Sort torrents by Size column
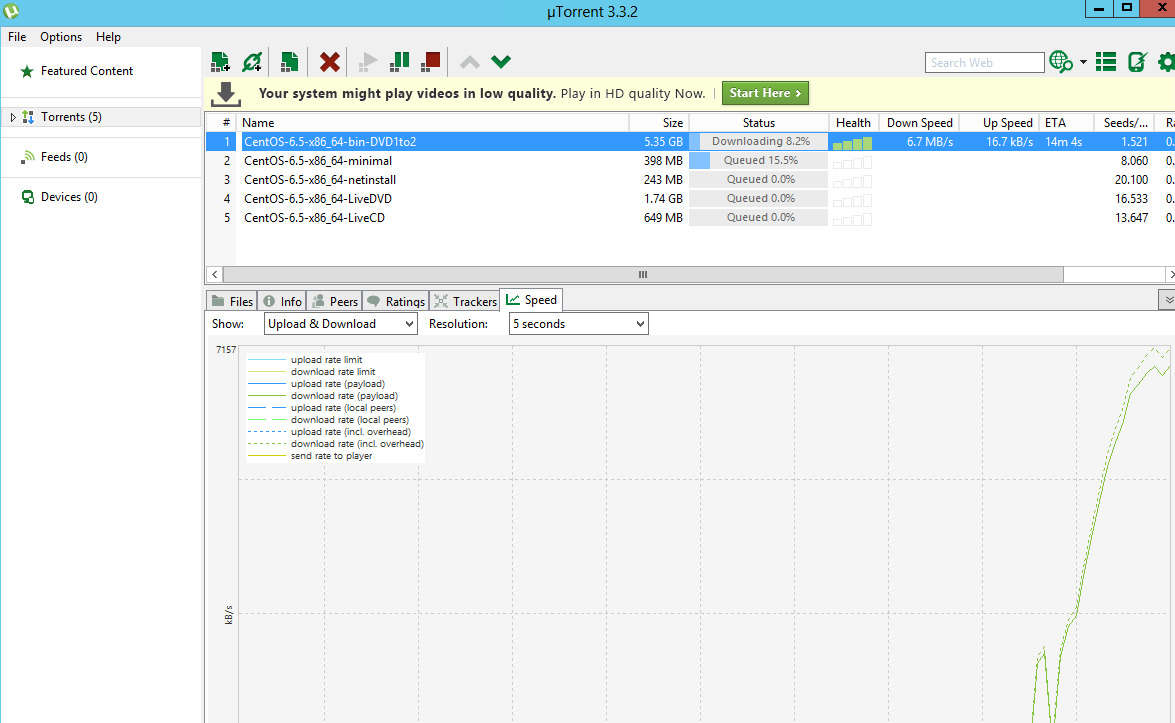This screenshot has height=723, width=1175. (x=659, y=123)
